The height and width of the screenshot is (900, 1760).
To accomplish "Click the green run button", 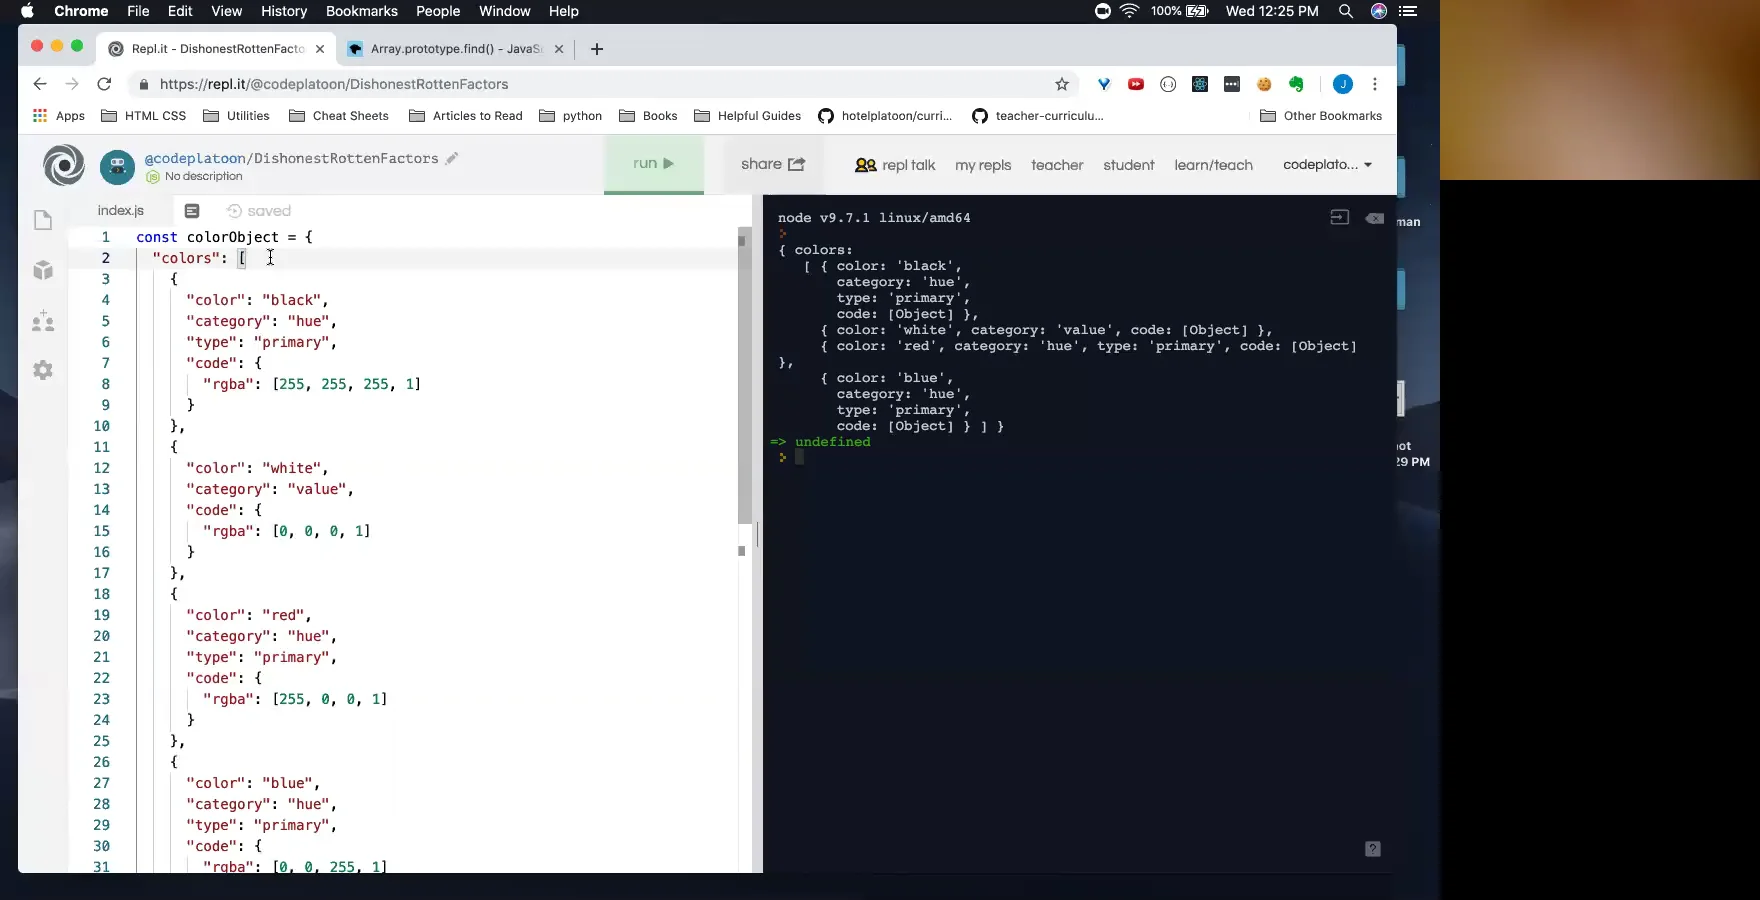I will tap(653, 164).
